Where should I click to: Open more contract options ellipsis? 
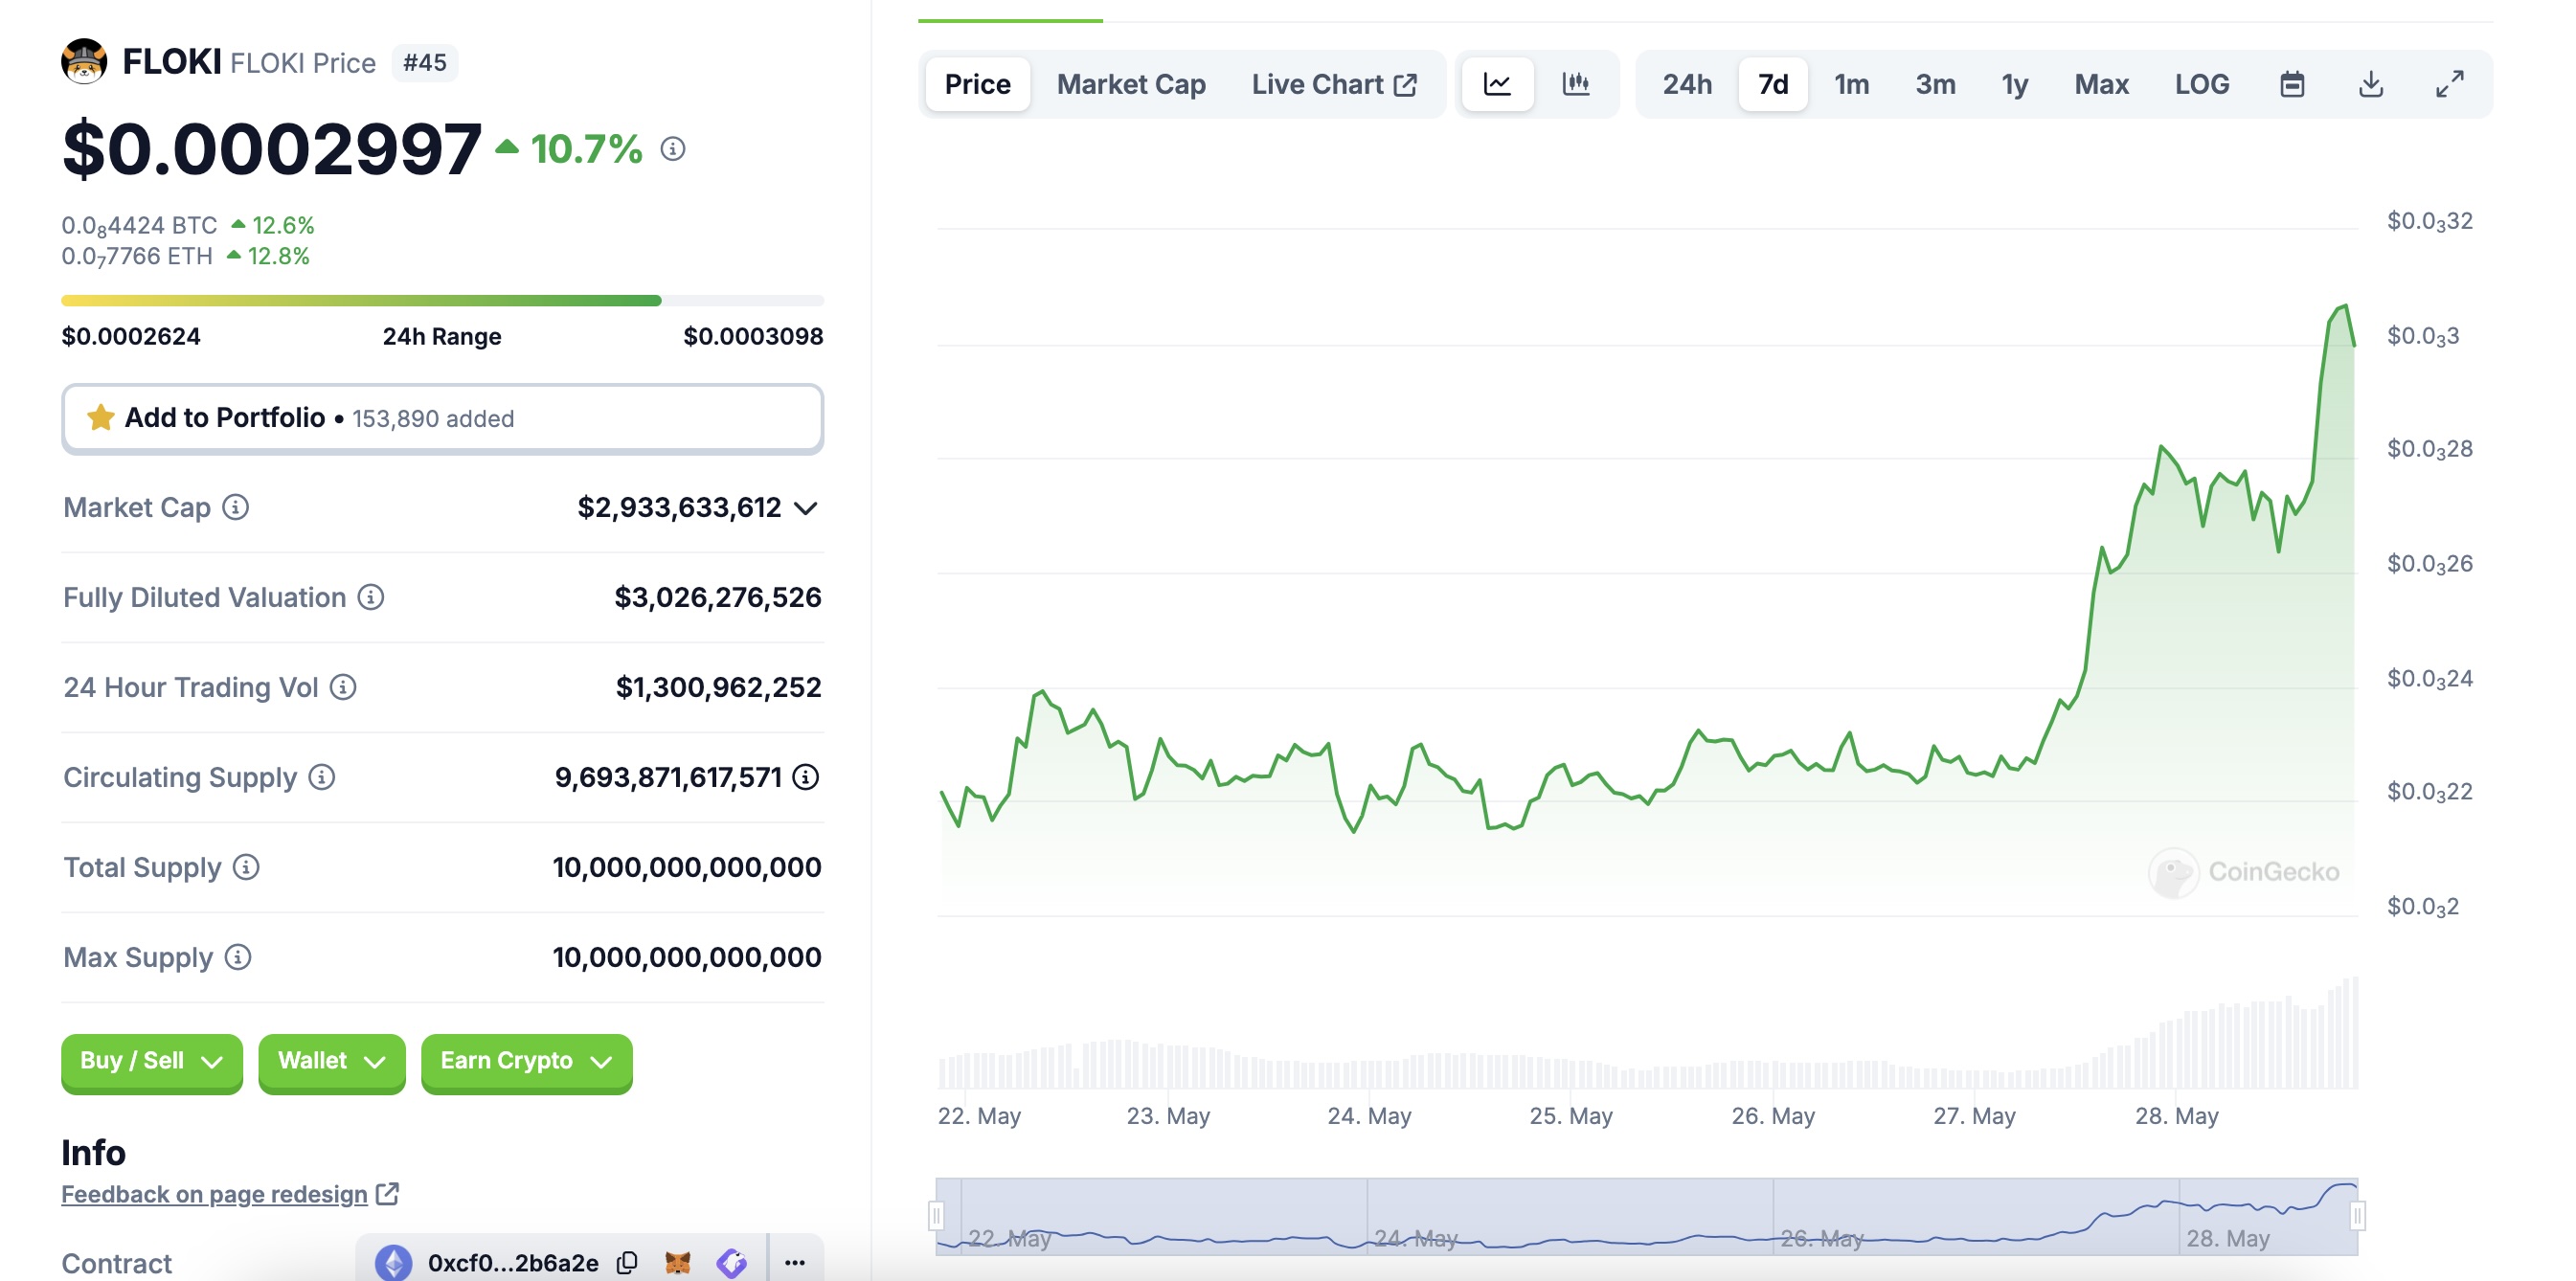pyautogui.click(x=795, y=1262)
